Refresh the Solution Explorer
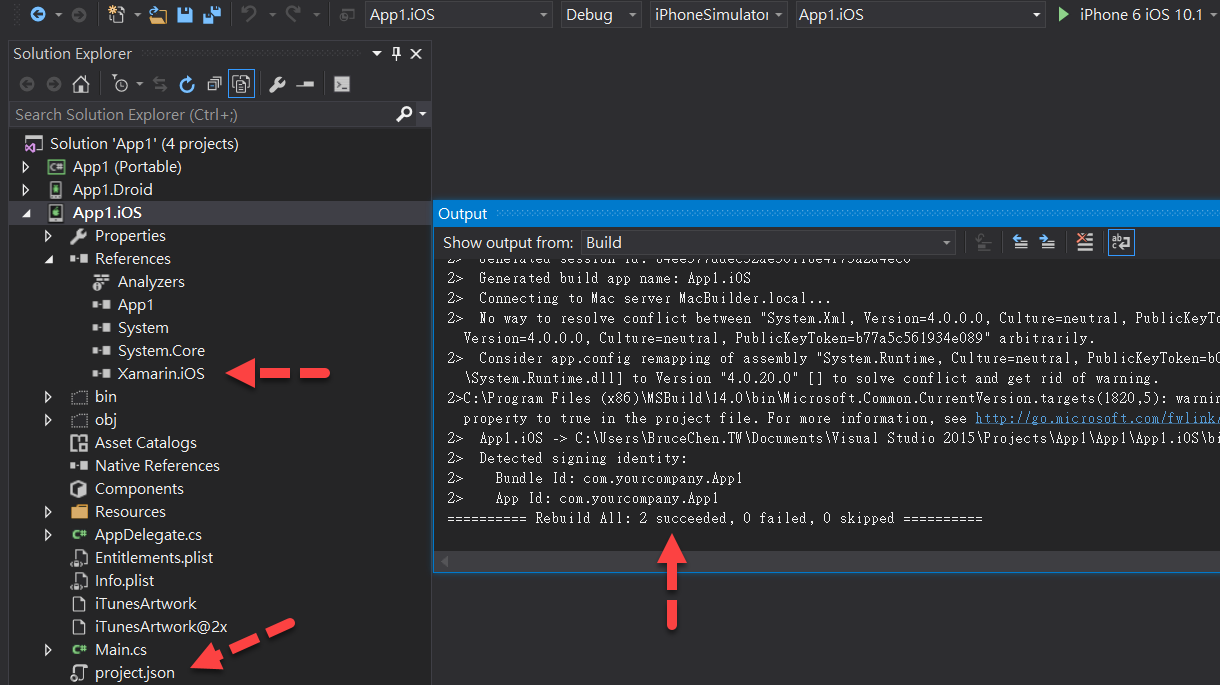This screenshot has height=685, width=1220. click(187, 84)
